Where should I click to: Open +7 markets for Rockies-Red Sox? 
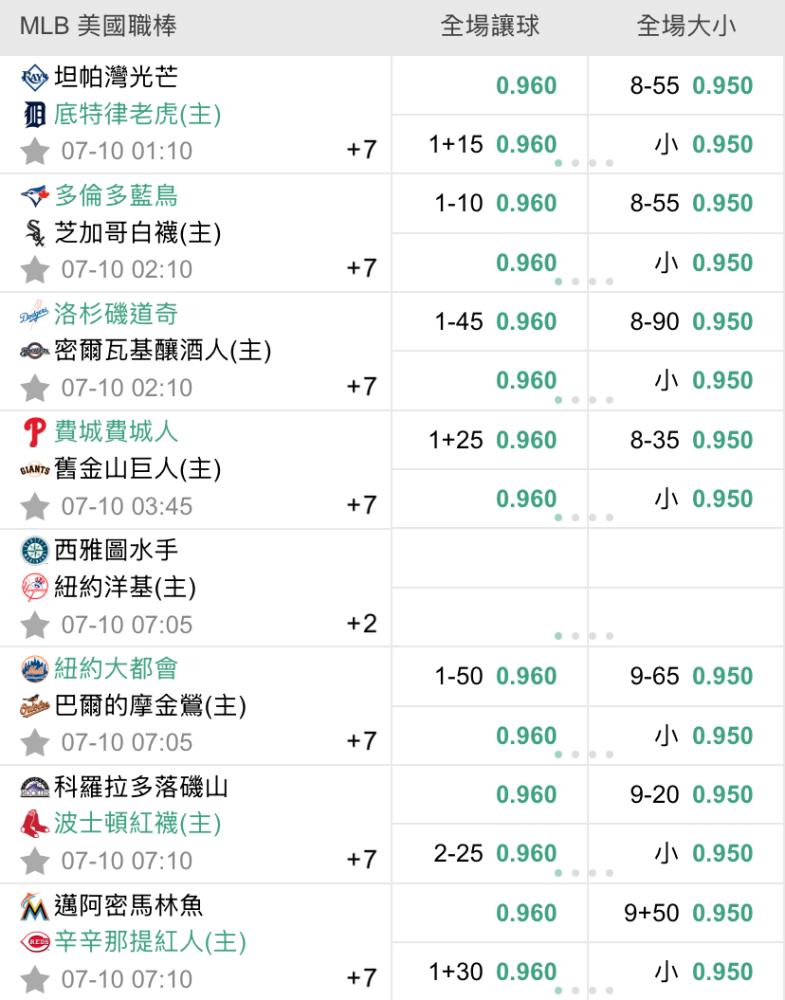click(362, 860)
